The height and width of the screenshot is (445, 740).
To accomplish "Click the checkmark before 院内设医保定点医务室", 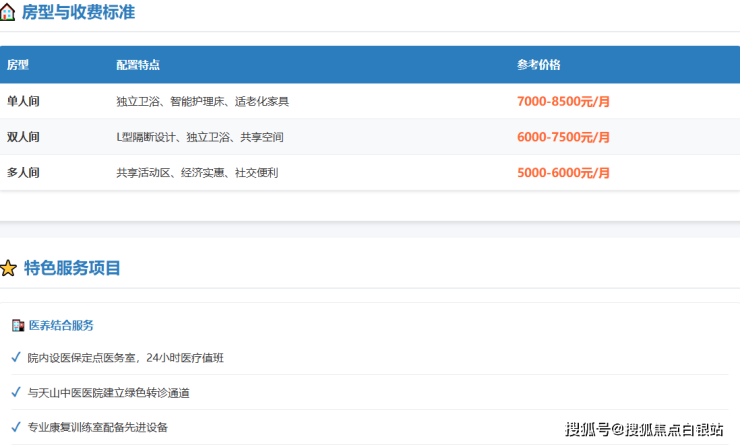I will 15,357.
